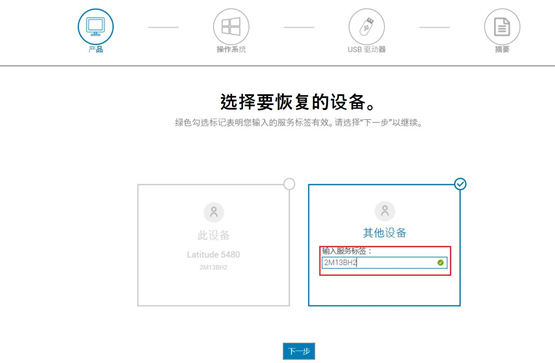The width and height of the screenshot is (555, 363).
Task: Click the 摘要 step label
Action: pos(502,50)
